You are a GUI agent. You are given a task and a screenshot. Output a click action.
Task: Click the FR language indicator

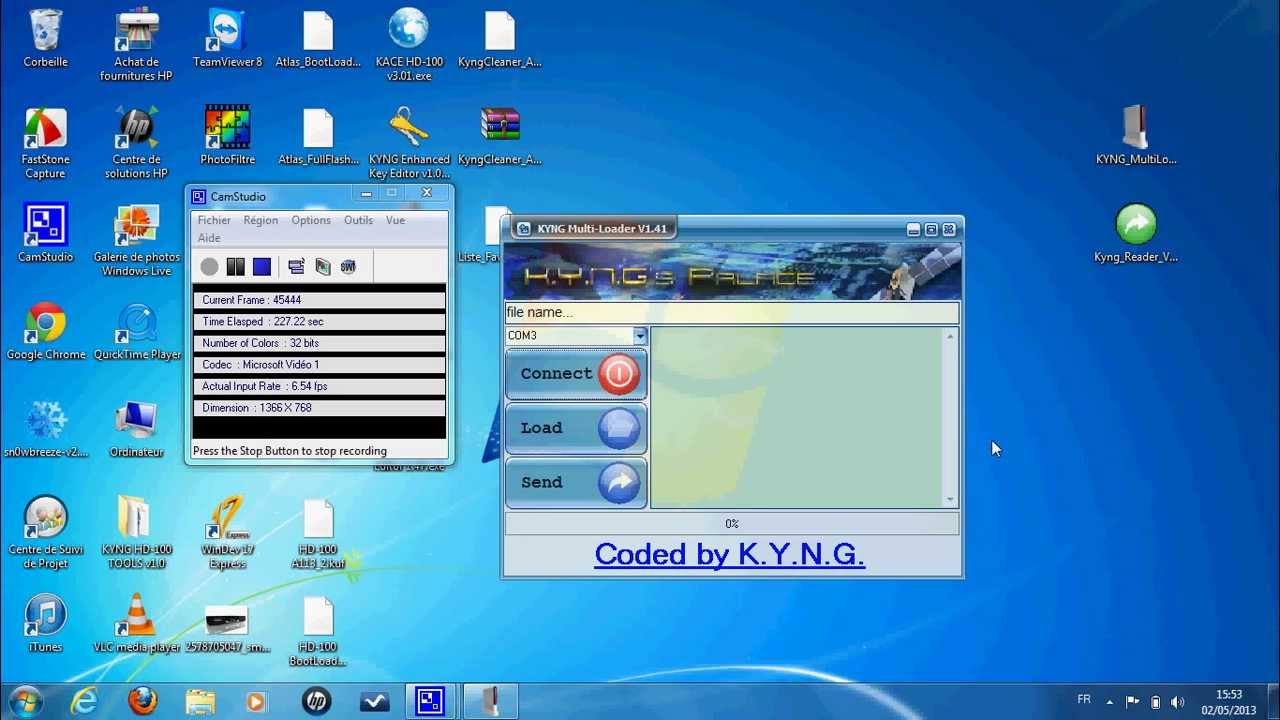[1084, 700]
